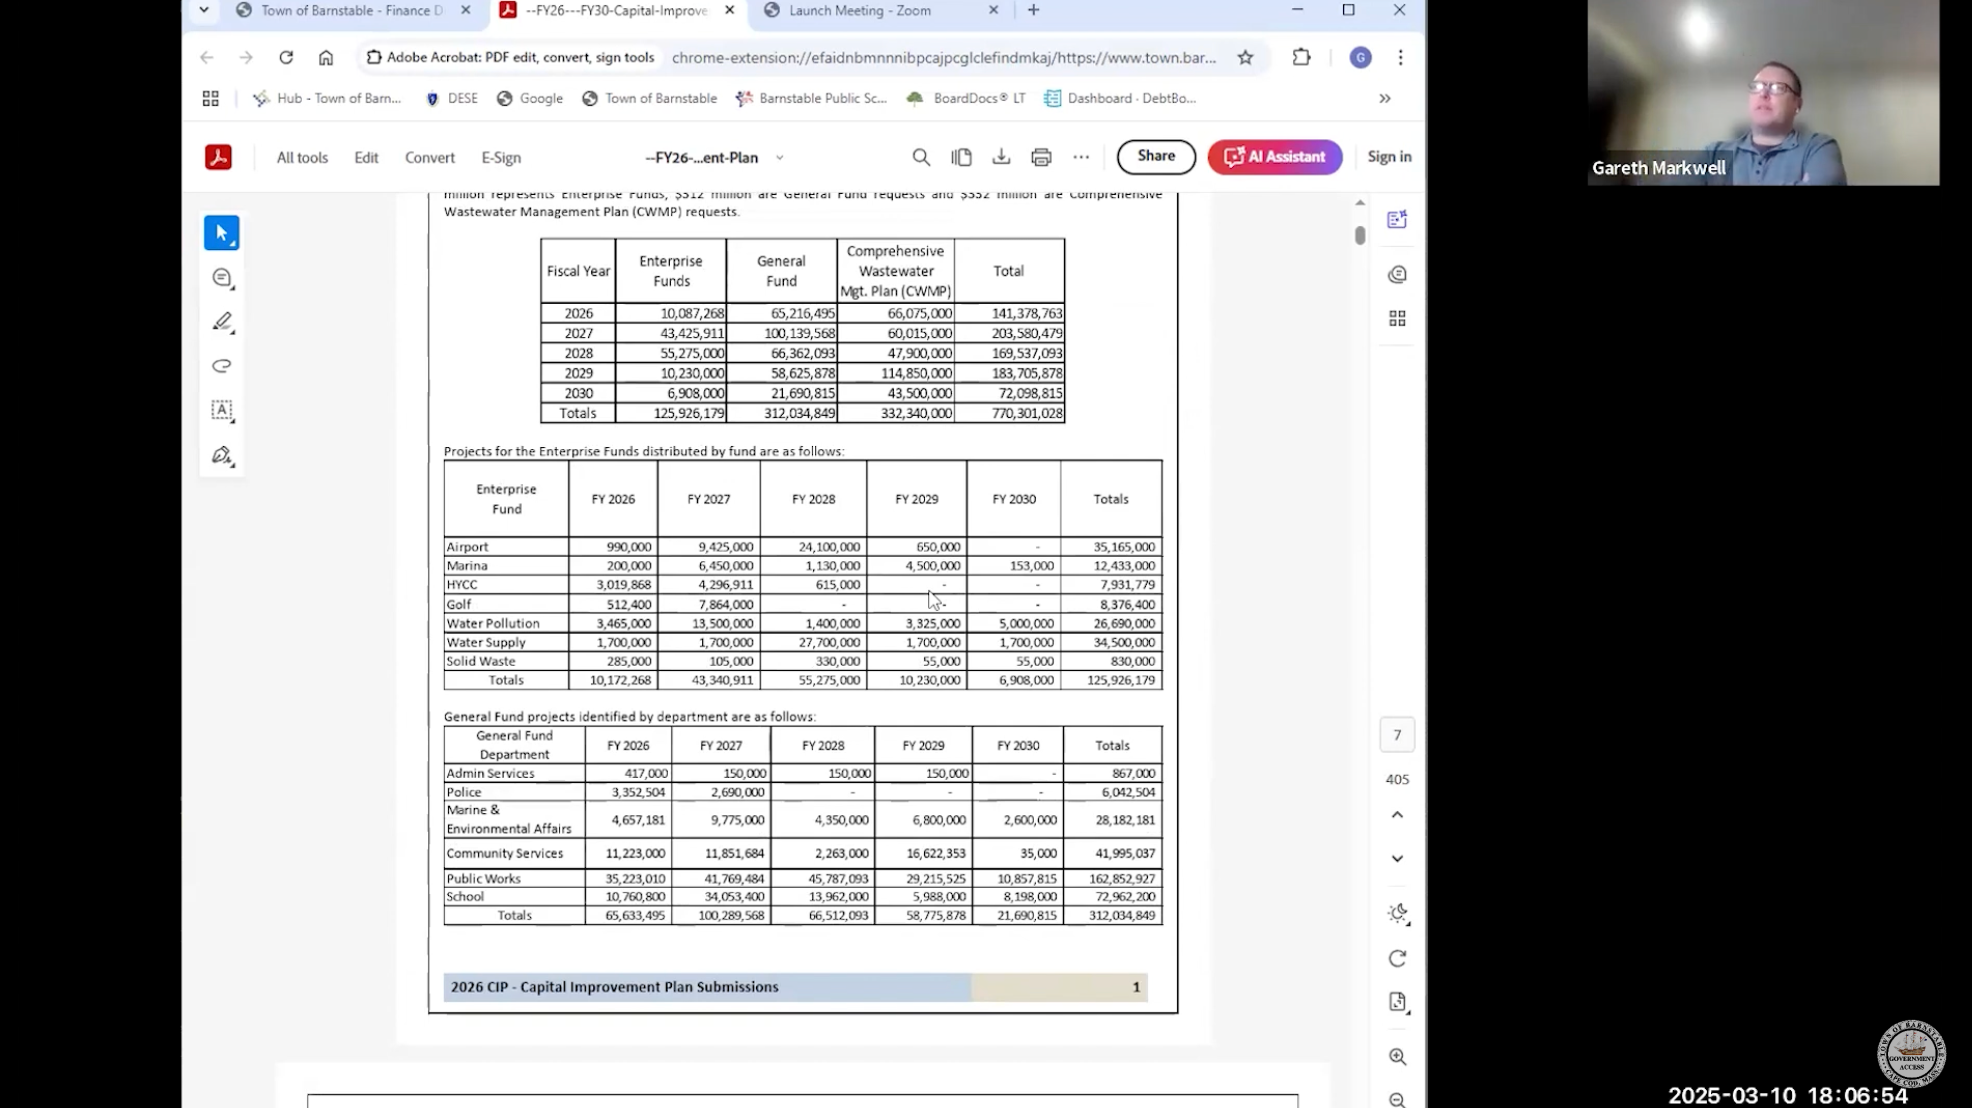The image size is (1972, 1108).
Task: Click the vertical document scrollbar thumb
Action: pyautogui.click(x=1360, y=236)
